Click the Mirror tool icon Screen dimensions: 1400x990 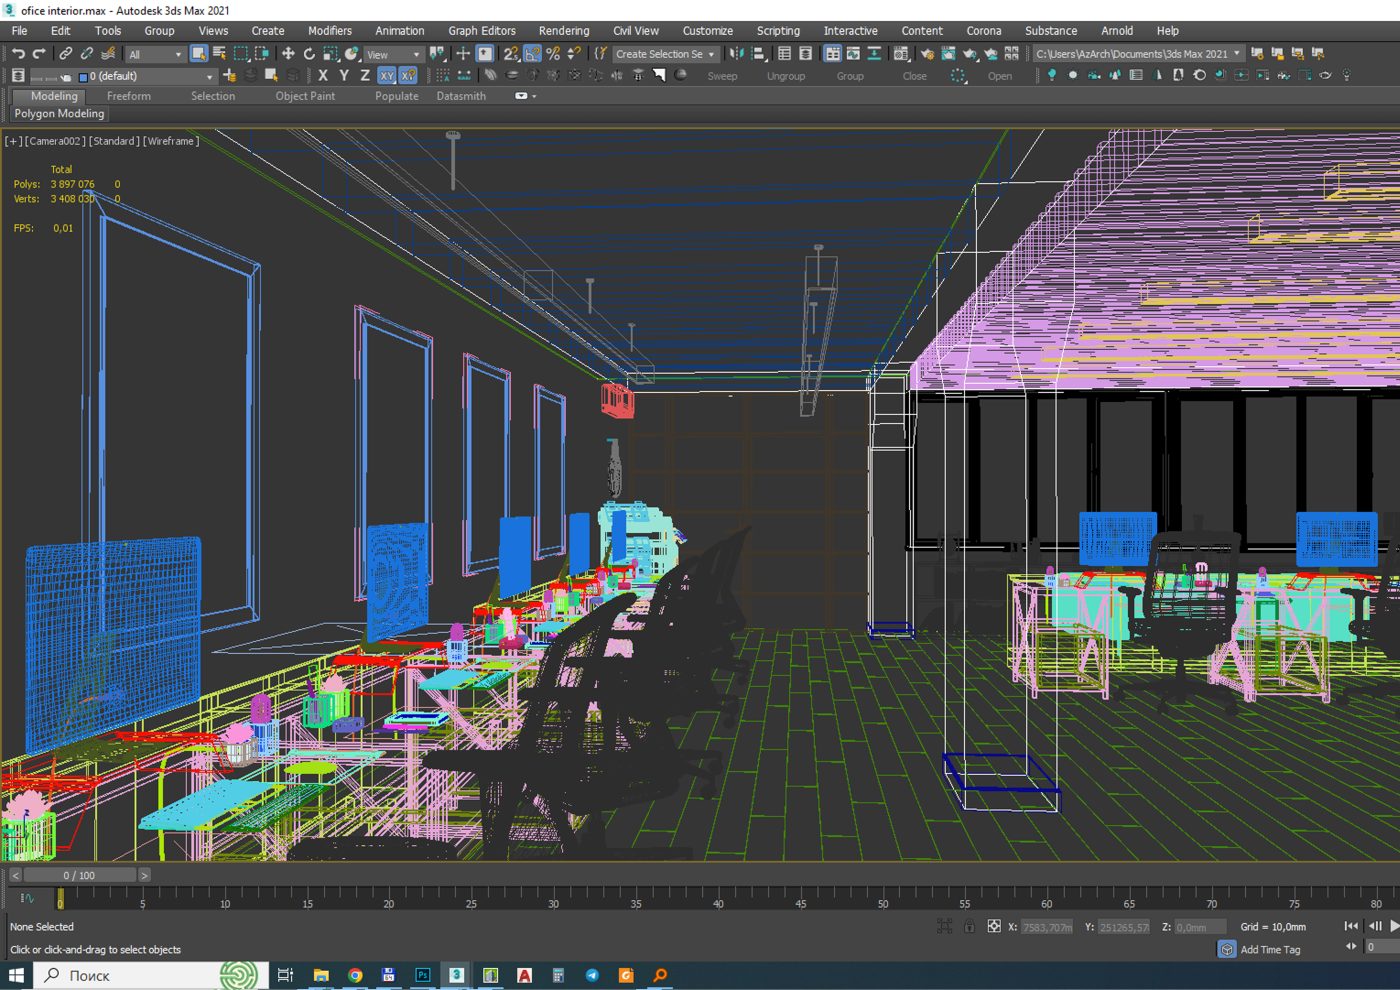click(x=737, y=54)
